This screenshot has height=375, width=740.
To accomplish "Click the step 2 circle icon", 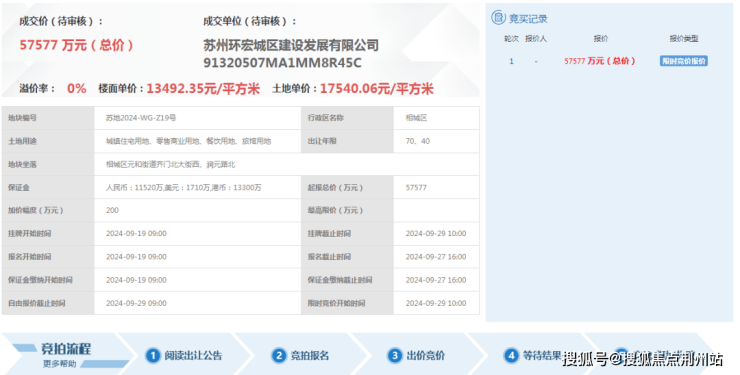I will [278, 355].
